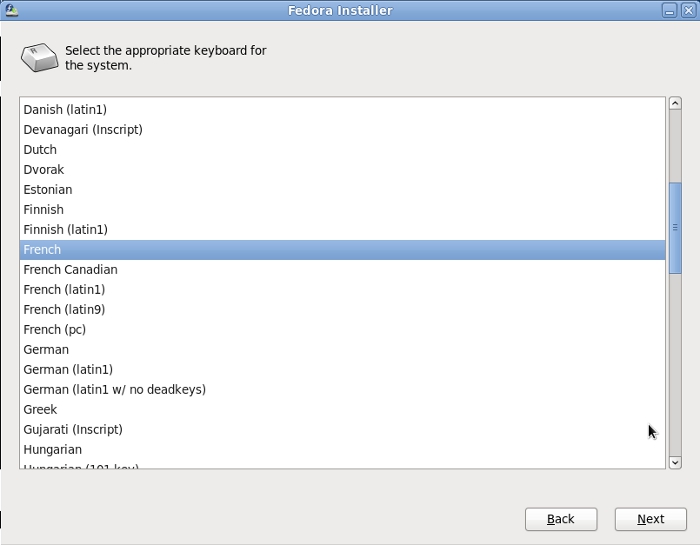Select the Greek keyboard layout
This screenshot has height=545, width=700.
coord(40,409)
